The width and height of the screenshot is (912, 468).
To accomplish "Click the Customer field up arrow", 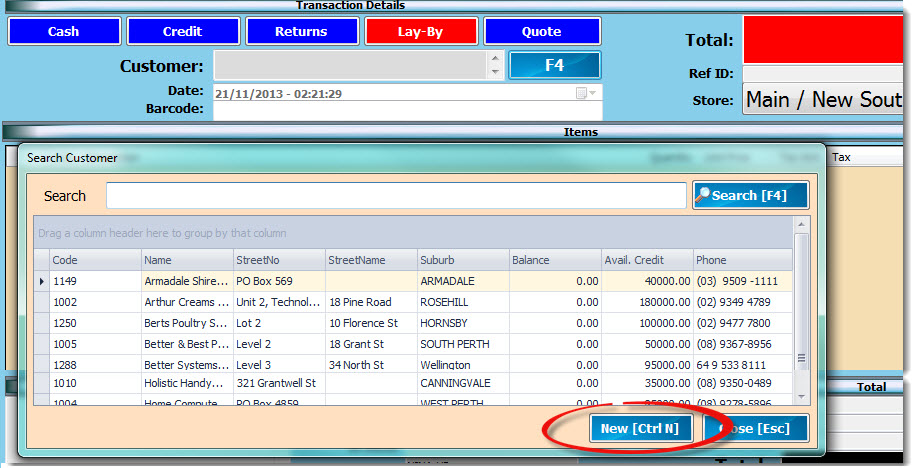I will click(495, 58).
